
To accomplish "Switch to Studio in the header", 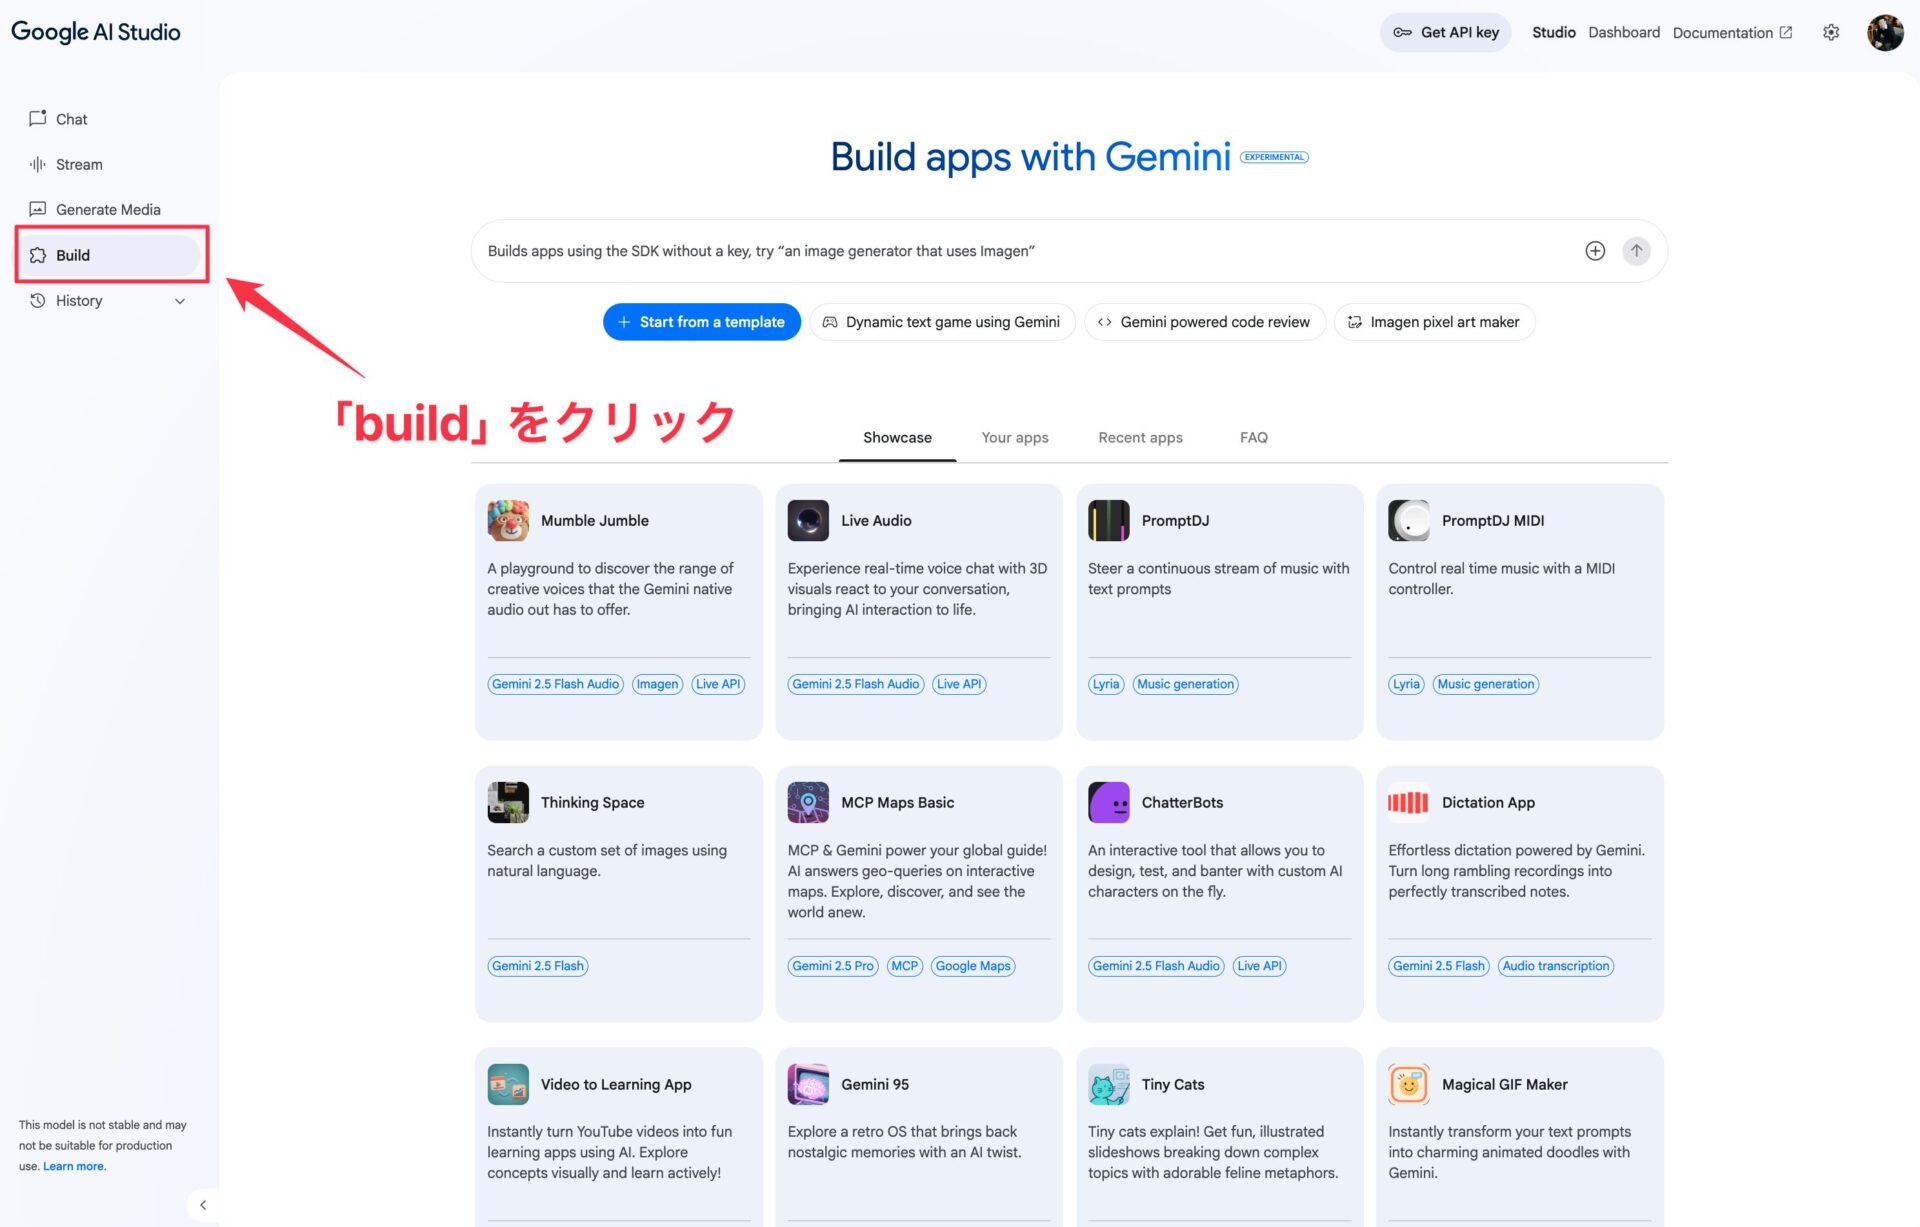I will coord(1553,32).
